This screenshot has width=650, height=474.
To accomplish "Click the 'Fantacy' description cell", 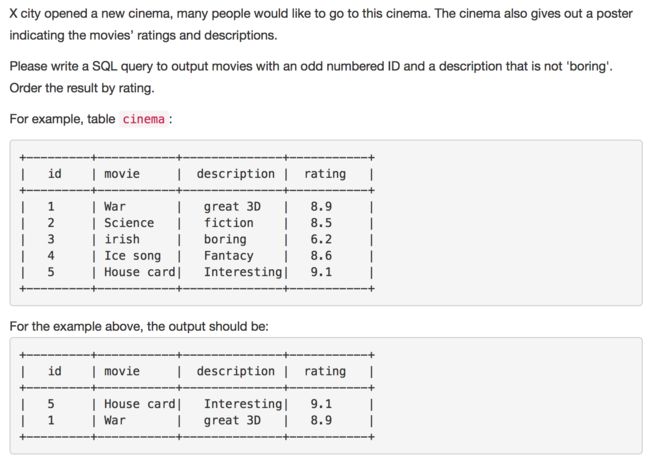I will click(x=228, y=256).
